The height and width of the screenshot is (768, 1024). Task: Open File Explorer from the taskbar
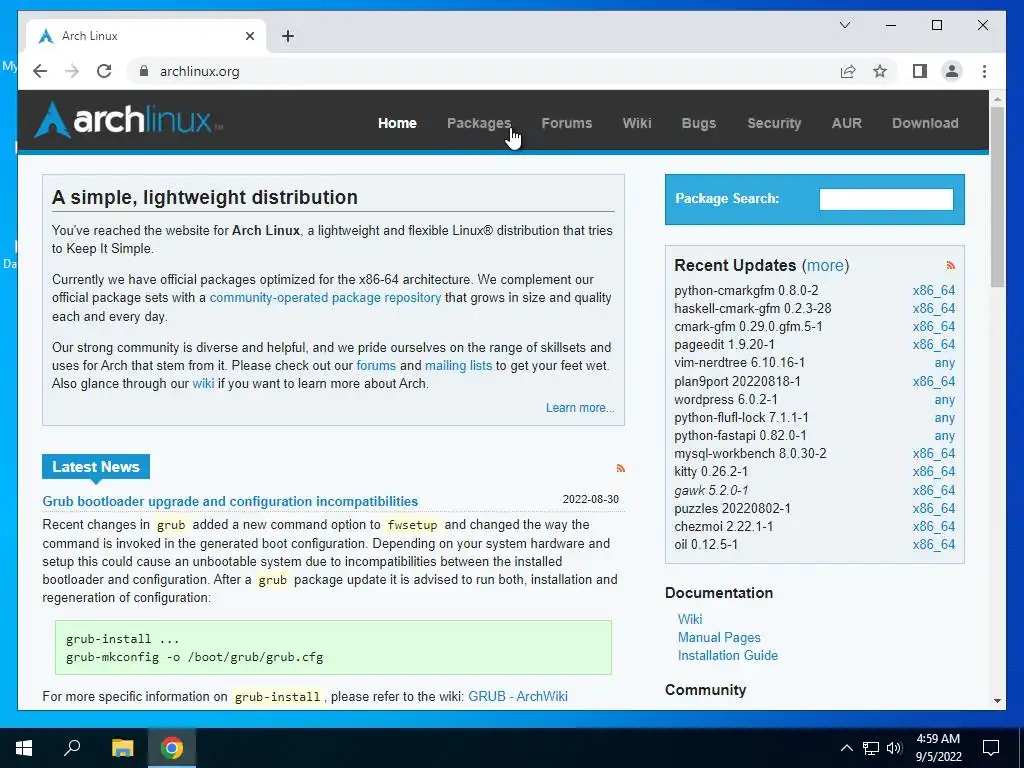pos(122,748)
